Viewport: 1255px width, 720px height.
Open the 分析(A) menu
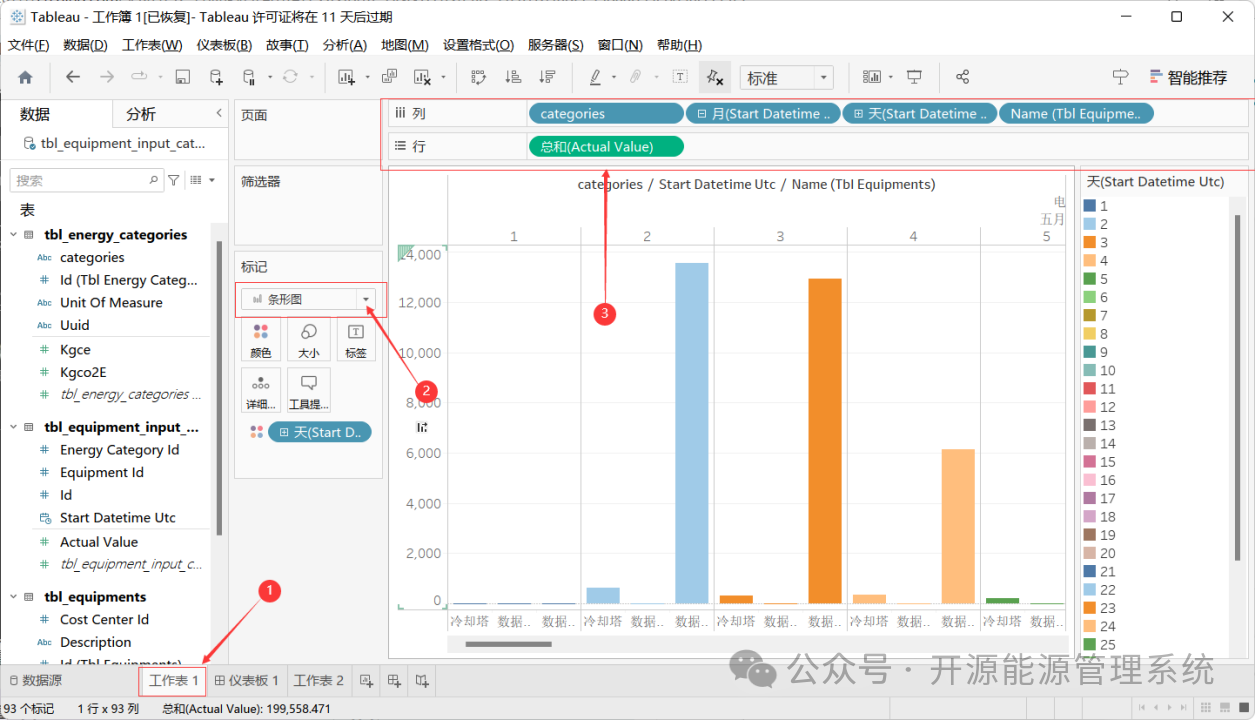(x=345, y=45)
